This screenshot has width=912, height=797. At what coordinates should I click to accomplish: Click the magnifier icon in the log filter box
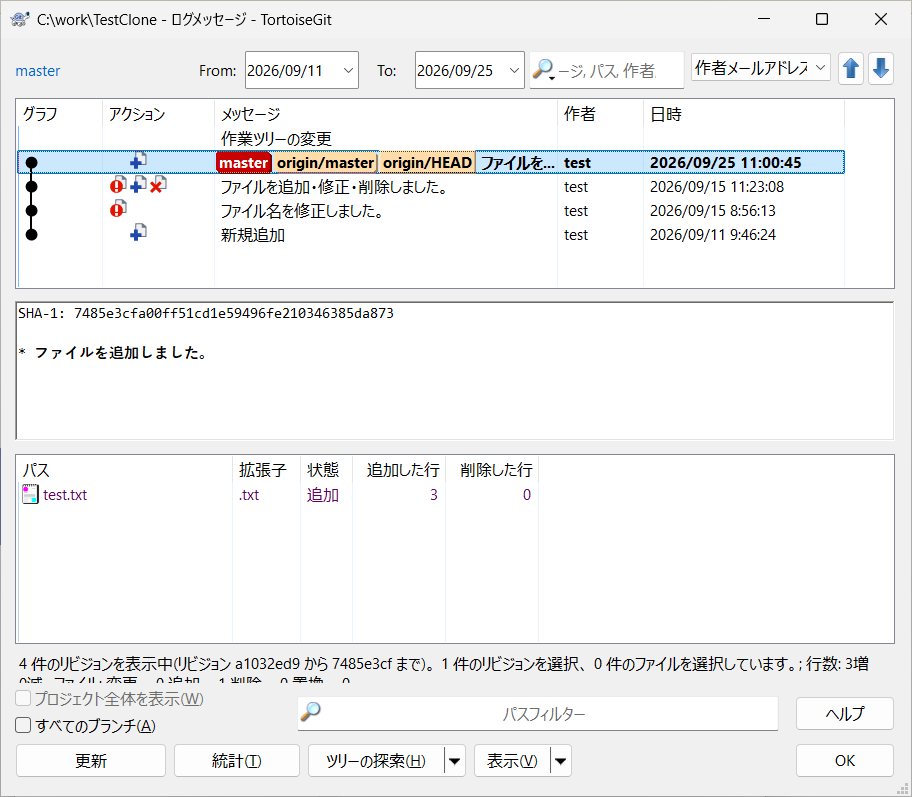[x=543, y=70]
